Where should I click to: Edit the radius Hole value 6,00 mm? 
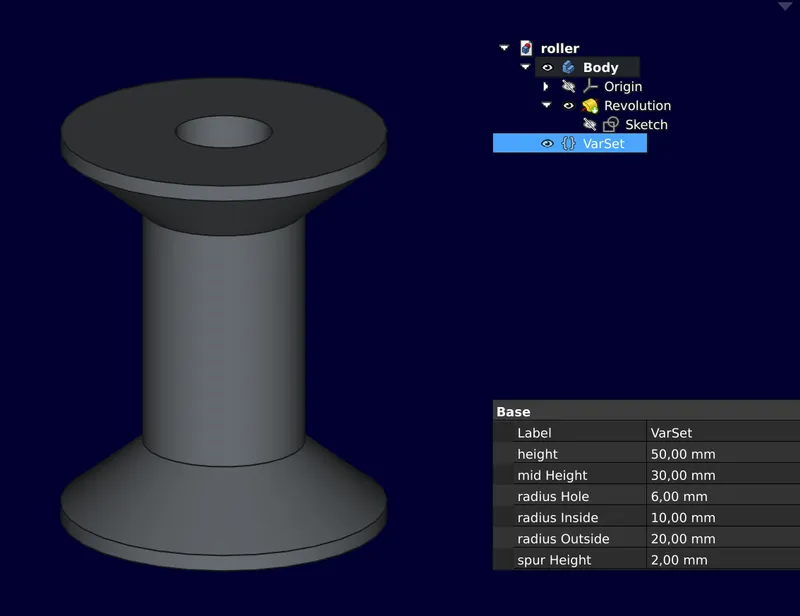pos(722,496)
